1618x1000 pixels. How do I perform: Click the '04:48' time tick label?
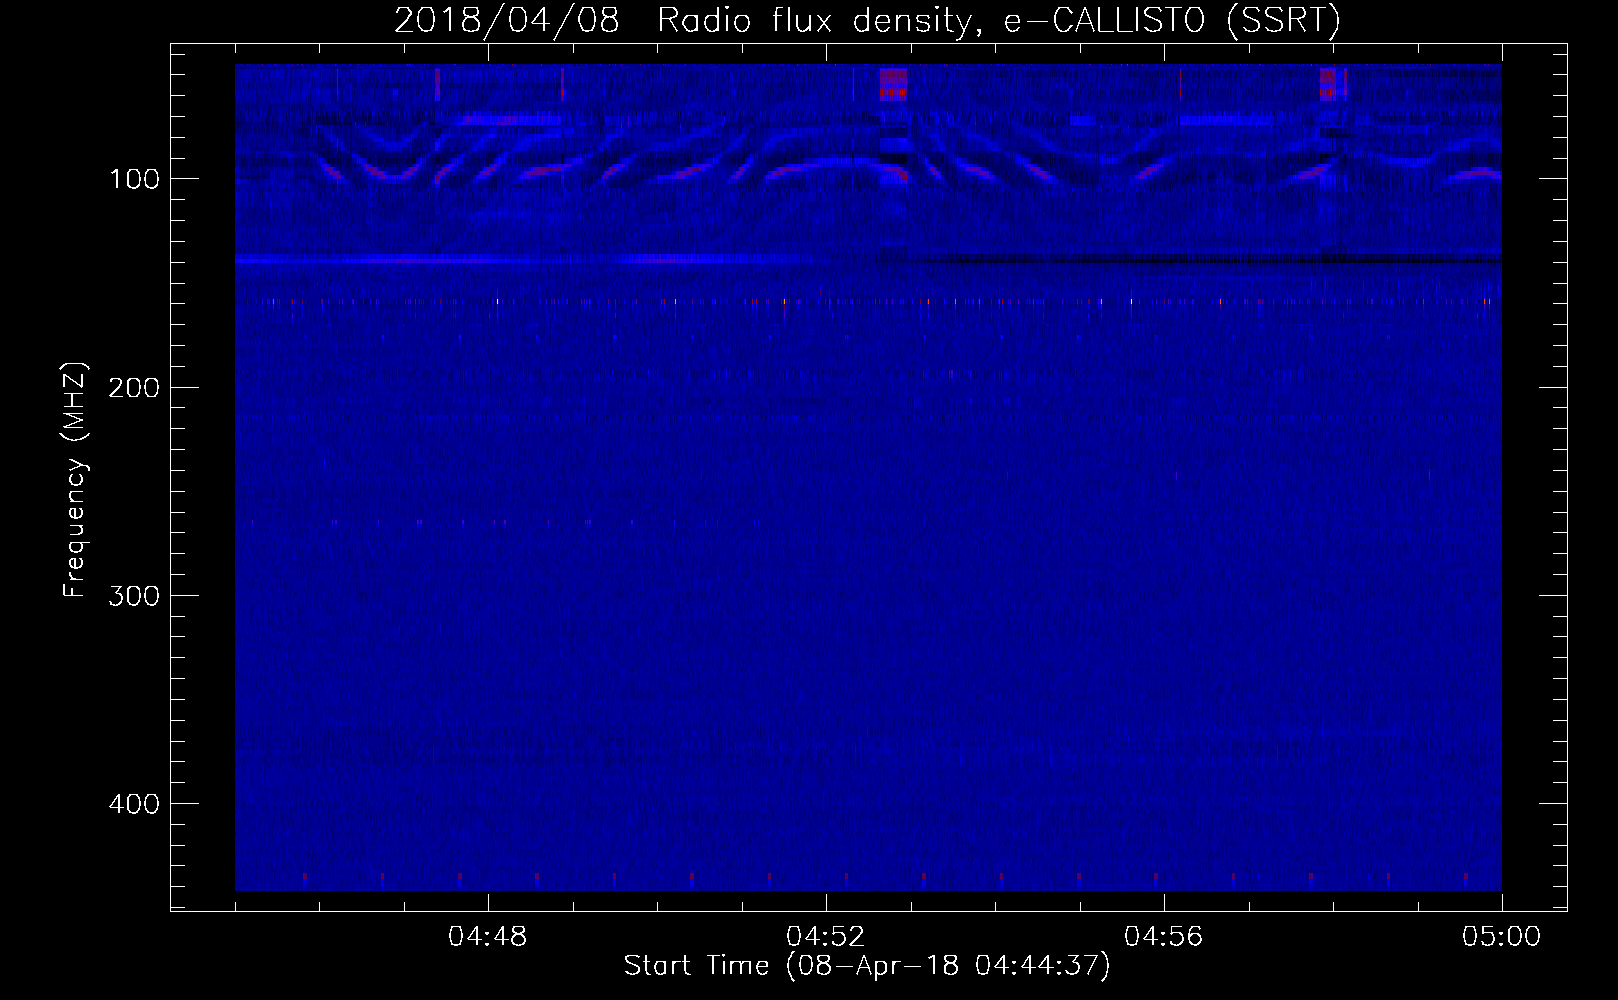point(488,937)
